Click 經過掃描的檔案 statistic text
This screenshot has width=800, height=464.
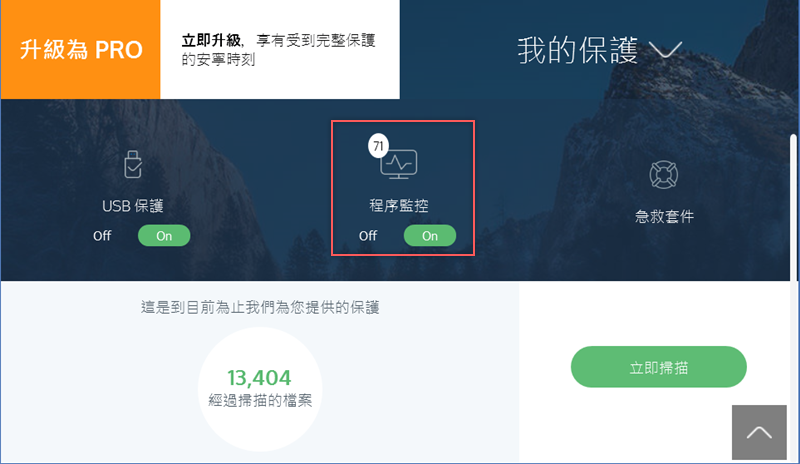pos(260,401)
